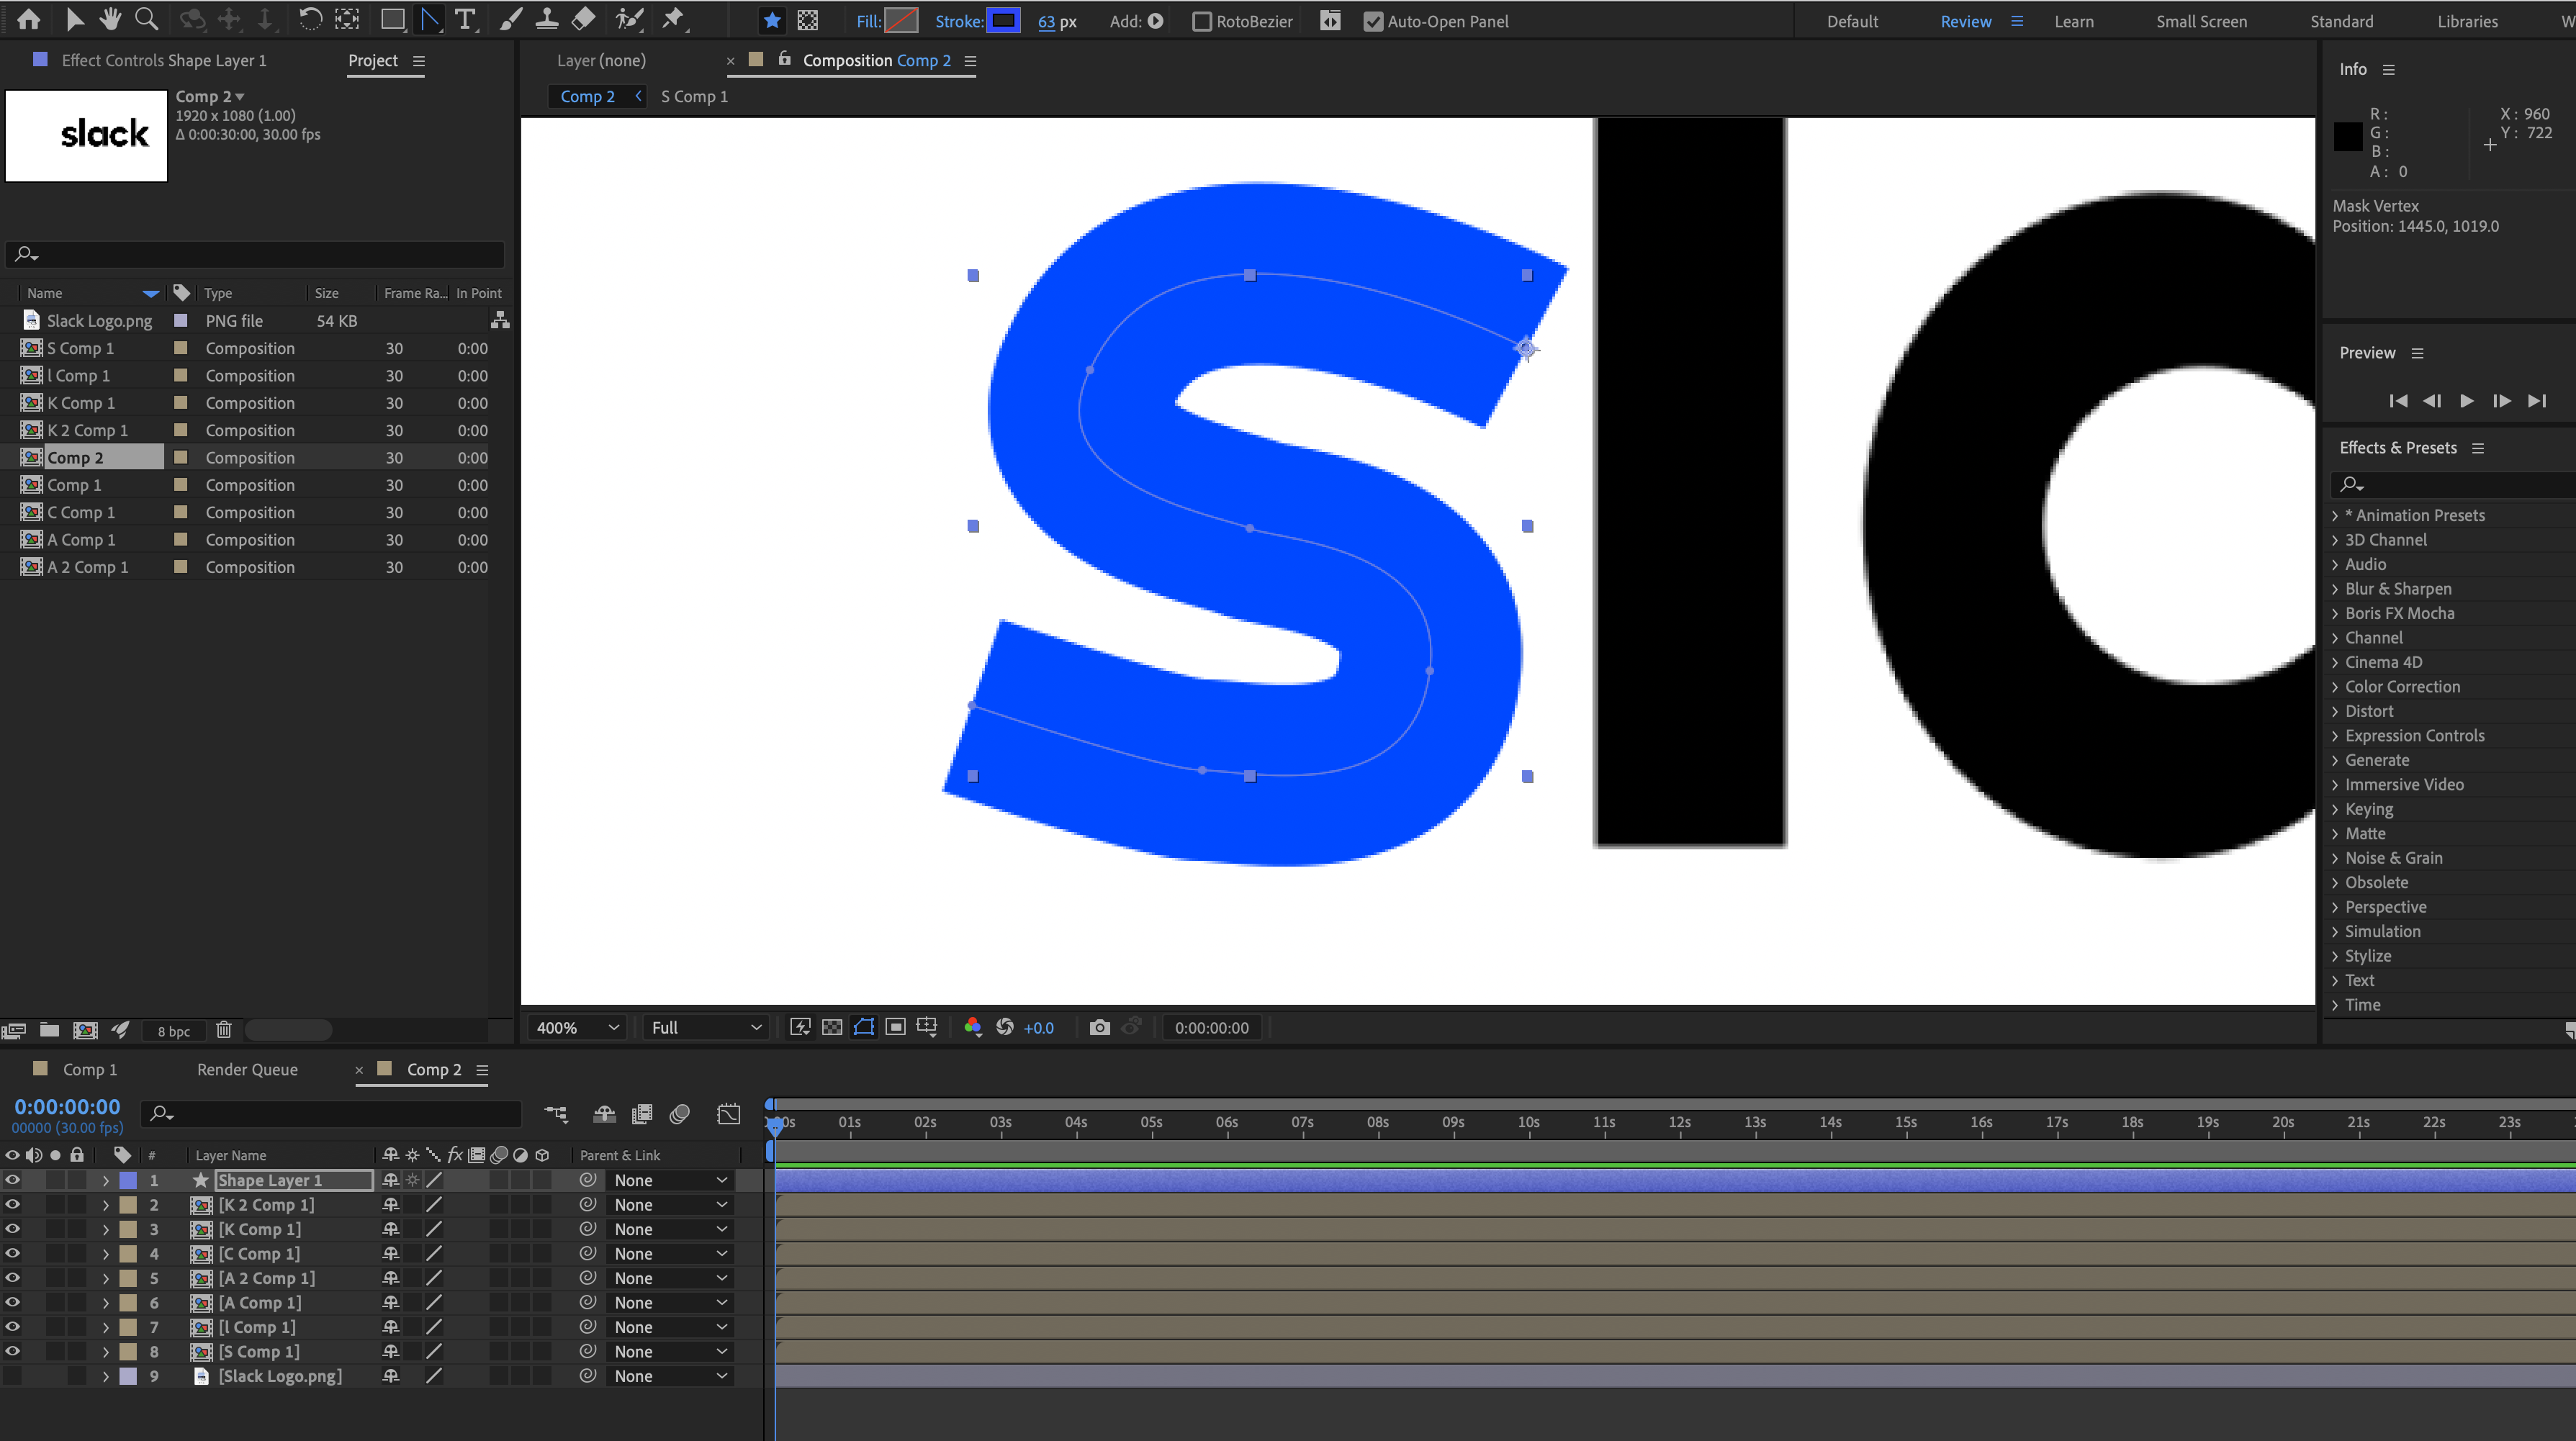This screenshot has width=2576, height=1441.
Task: Uncheck Auto-Open Panel checkbox
Action: (x=1373, y=21)
